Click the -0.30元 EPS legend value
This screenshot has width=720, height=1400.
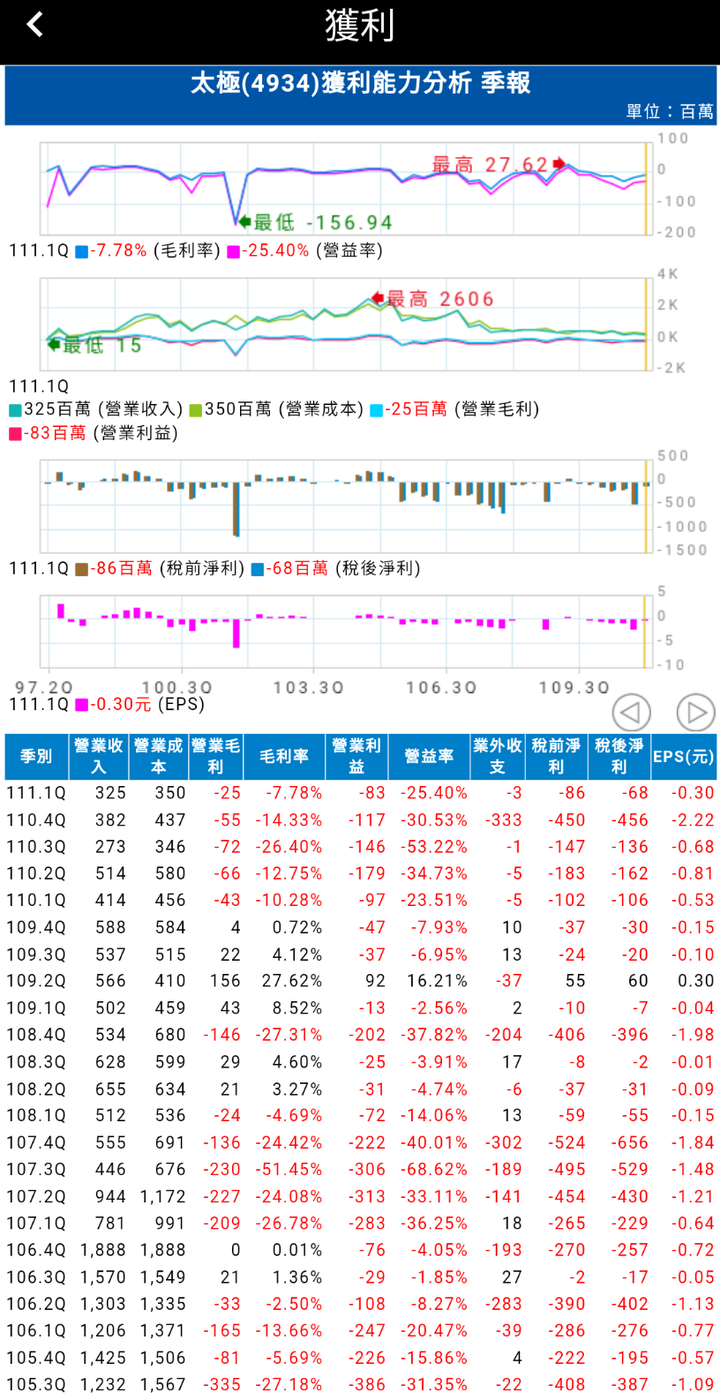pyautogui.click(x=121, y=705)
